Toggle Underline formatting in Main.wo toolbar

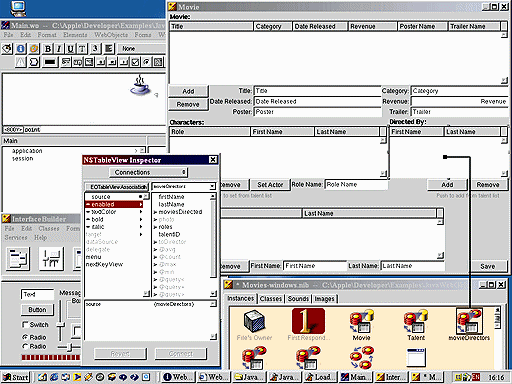coord(70,49)
